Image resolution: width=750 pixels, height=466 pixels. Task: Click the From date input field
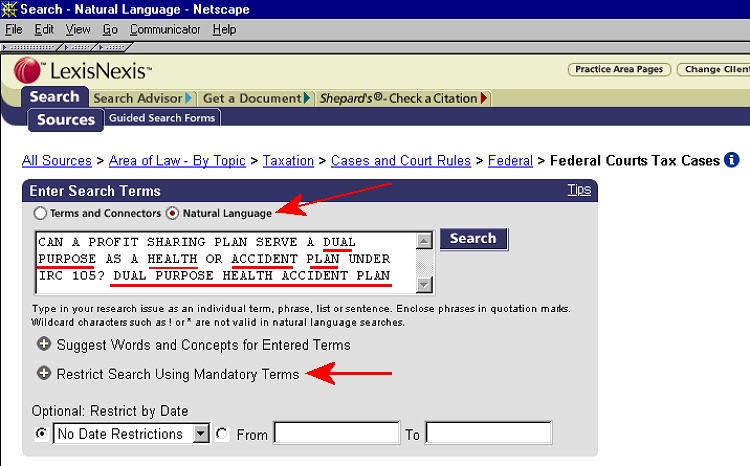[x=337, y=433]
